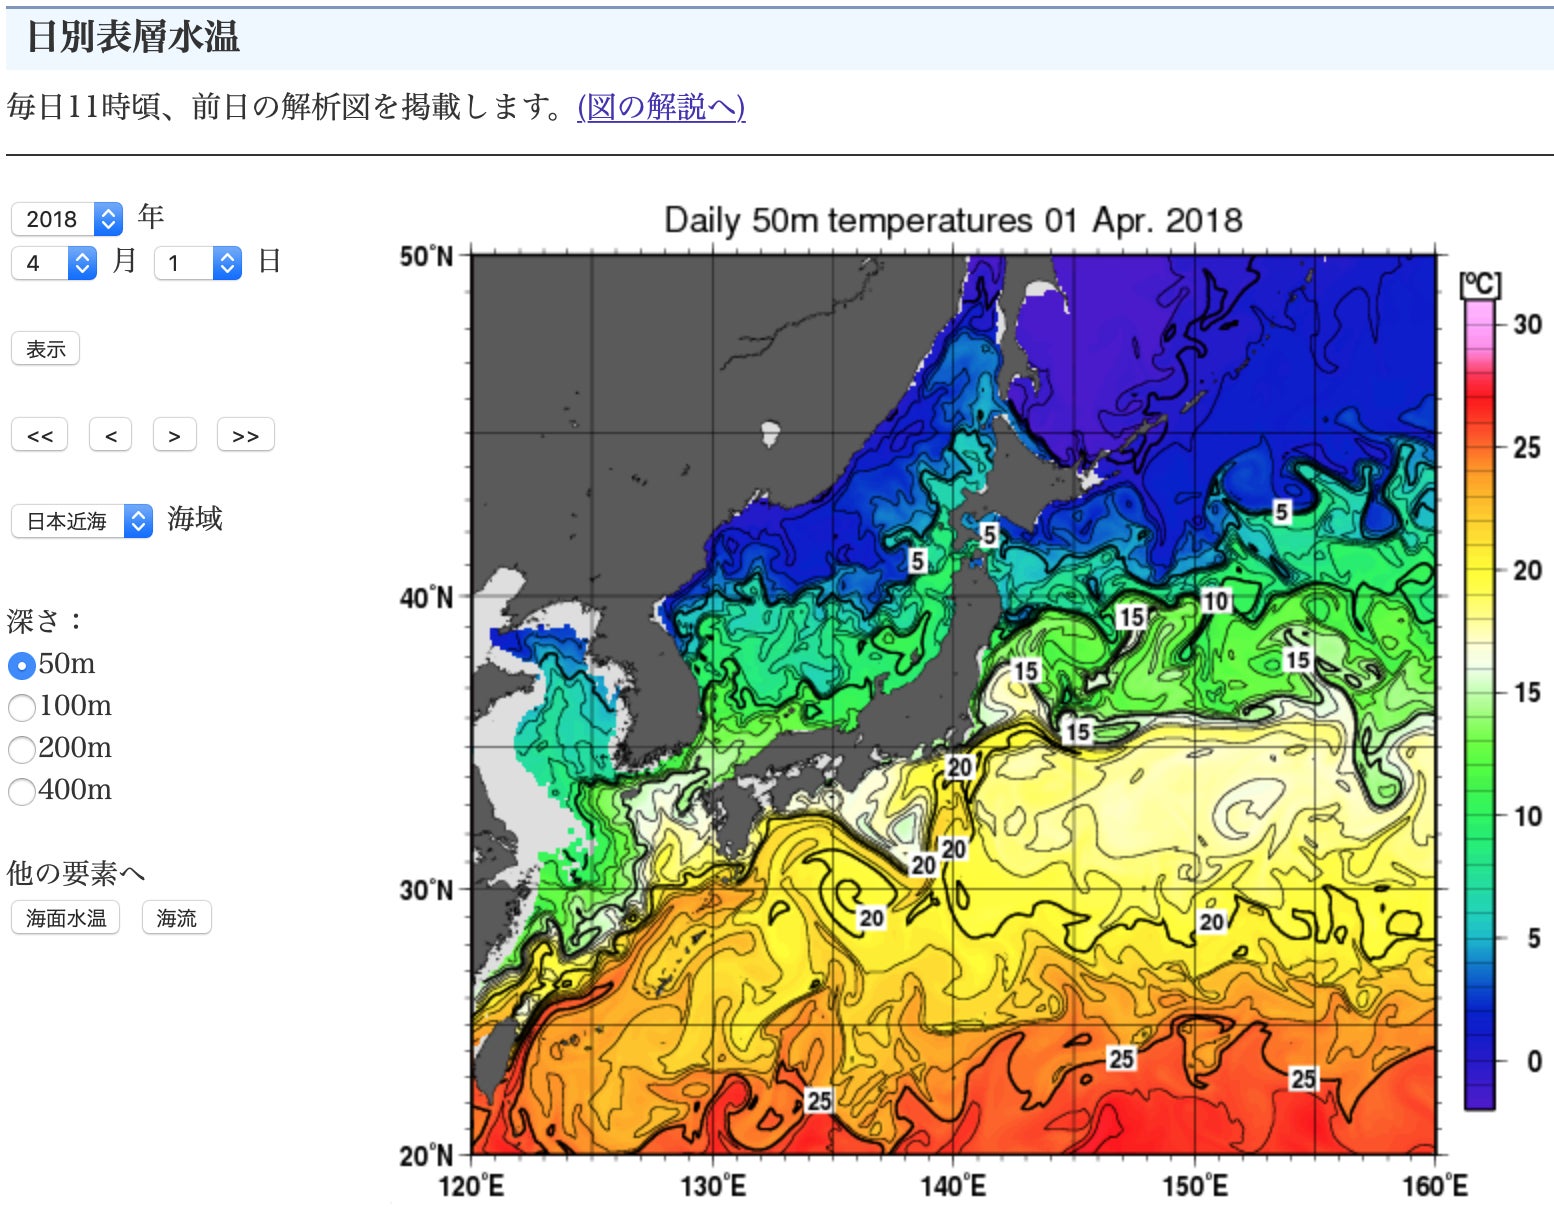
Task: Open the 海流 ocean current page
Action: 176,918
